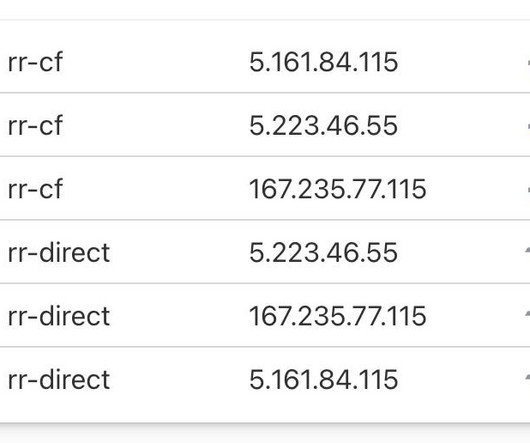Screen dimensions: 530x443
Task: Click IP 5.161.84.115 in first rr-cf row
Action: point(323,62)
